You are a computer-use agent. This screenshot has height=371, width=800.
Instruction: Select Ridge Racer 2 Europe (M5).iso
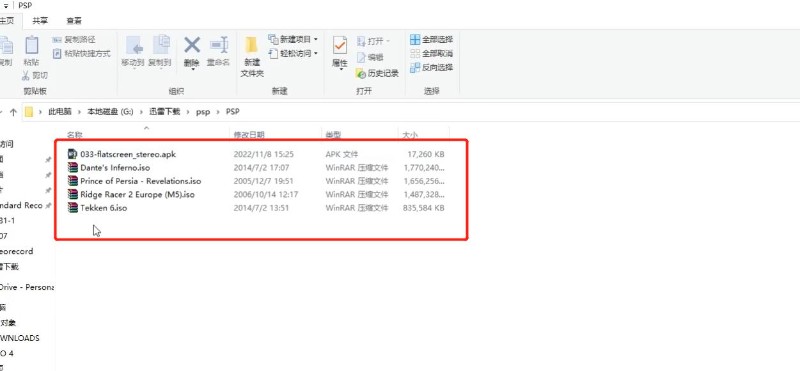[137, 194]
